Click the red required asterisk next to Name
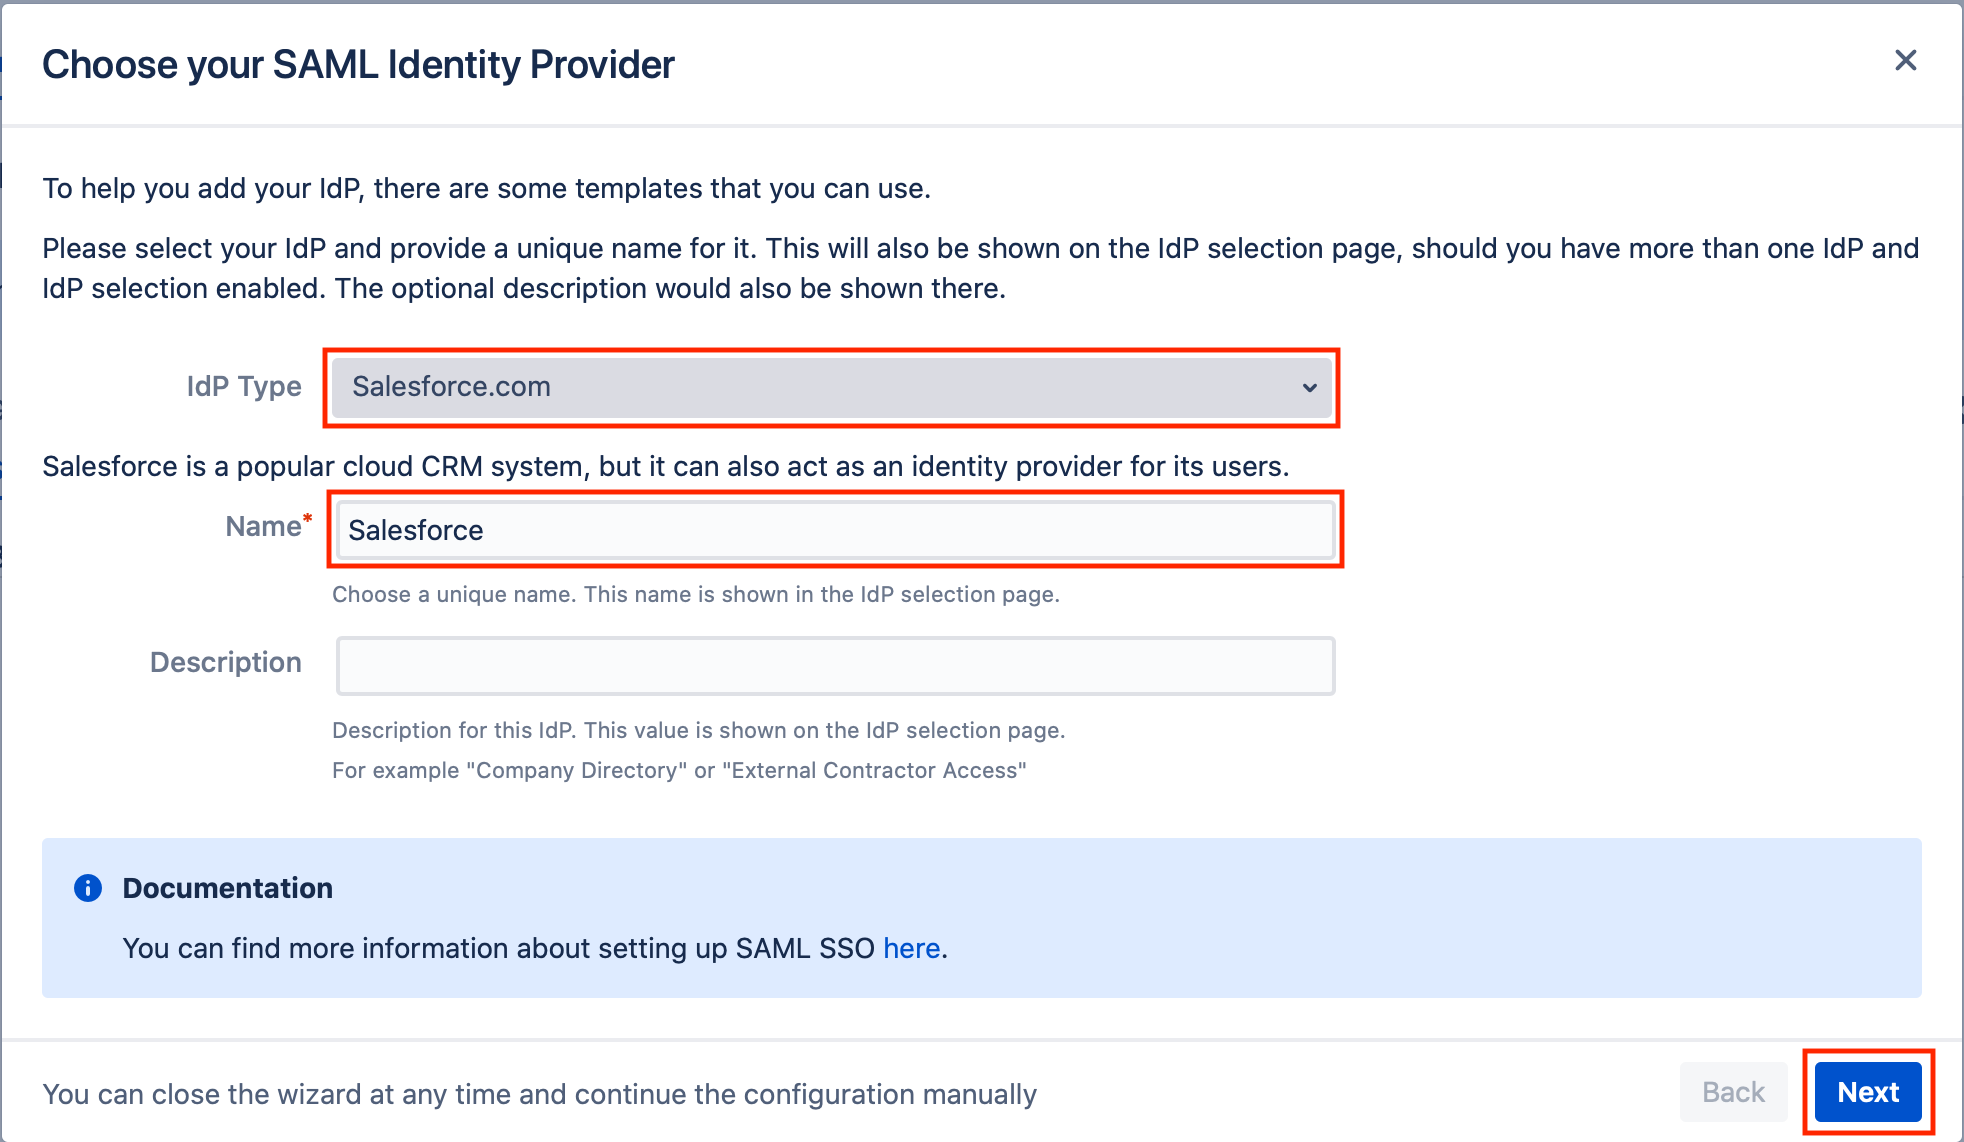Screen dimensions: 1964x1142 [x=308, y=518]
